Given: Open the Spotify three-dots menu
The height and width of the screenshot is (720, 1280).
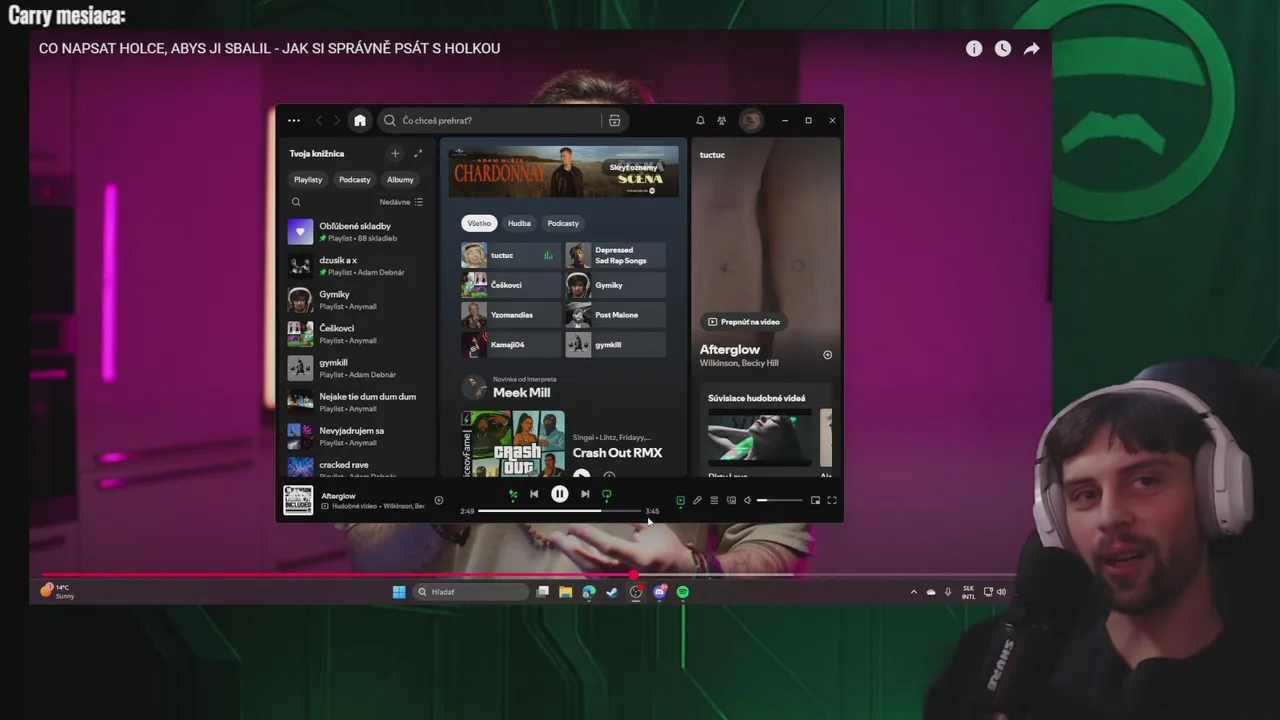Looking at the screenshot, I should (x=294, y=120).
